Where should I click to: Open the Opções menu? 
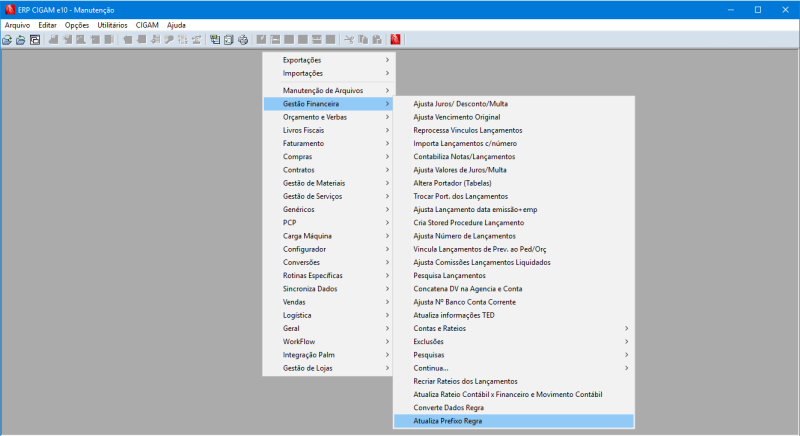click(x=77, y=25)
